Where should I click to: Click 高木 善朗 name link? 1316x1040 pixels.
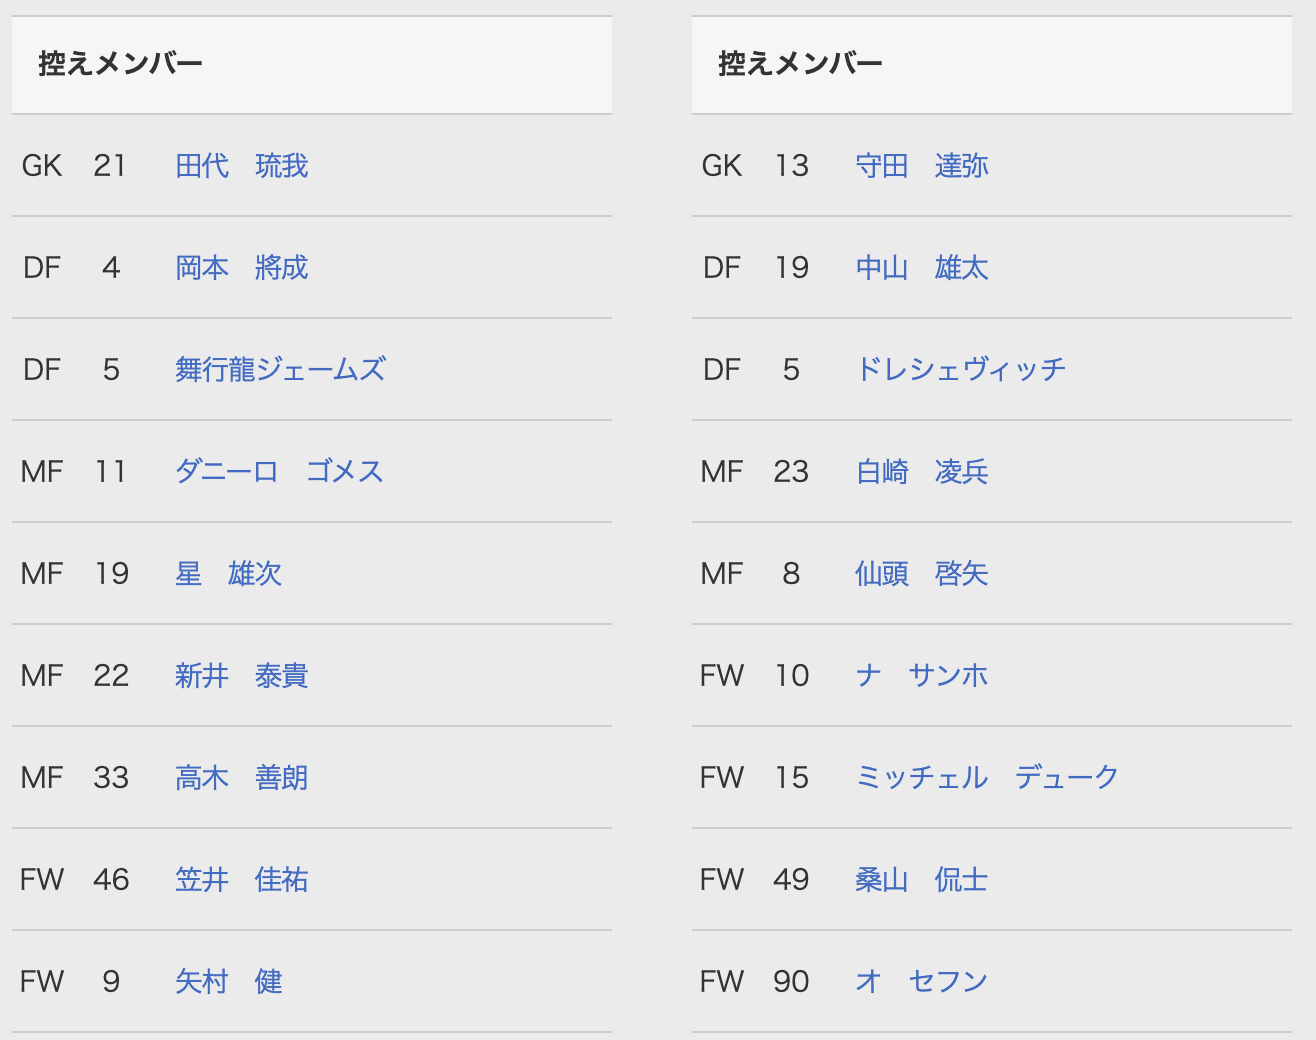pyautogui.click(x=241, y=778)
